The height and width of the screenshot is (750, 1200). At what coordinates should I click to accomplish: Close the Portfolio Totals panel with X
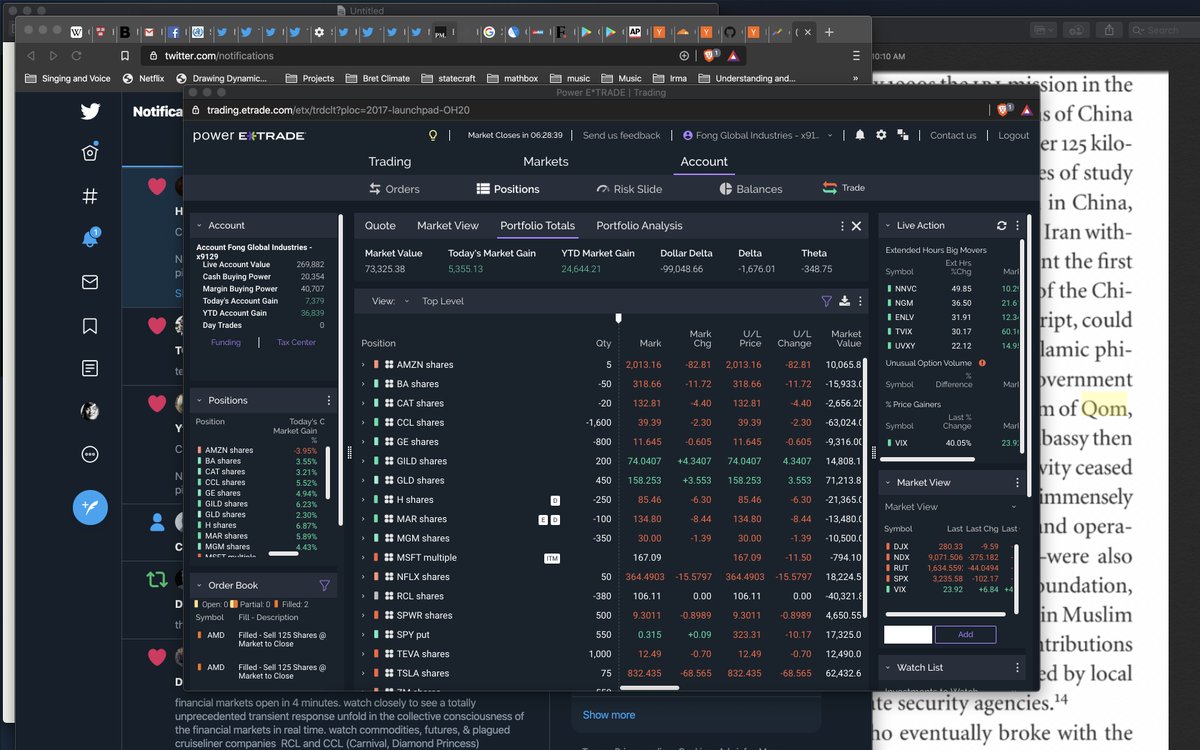[x=856, y=226]
